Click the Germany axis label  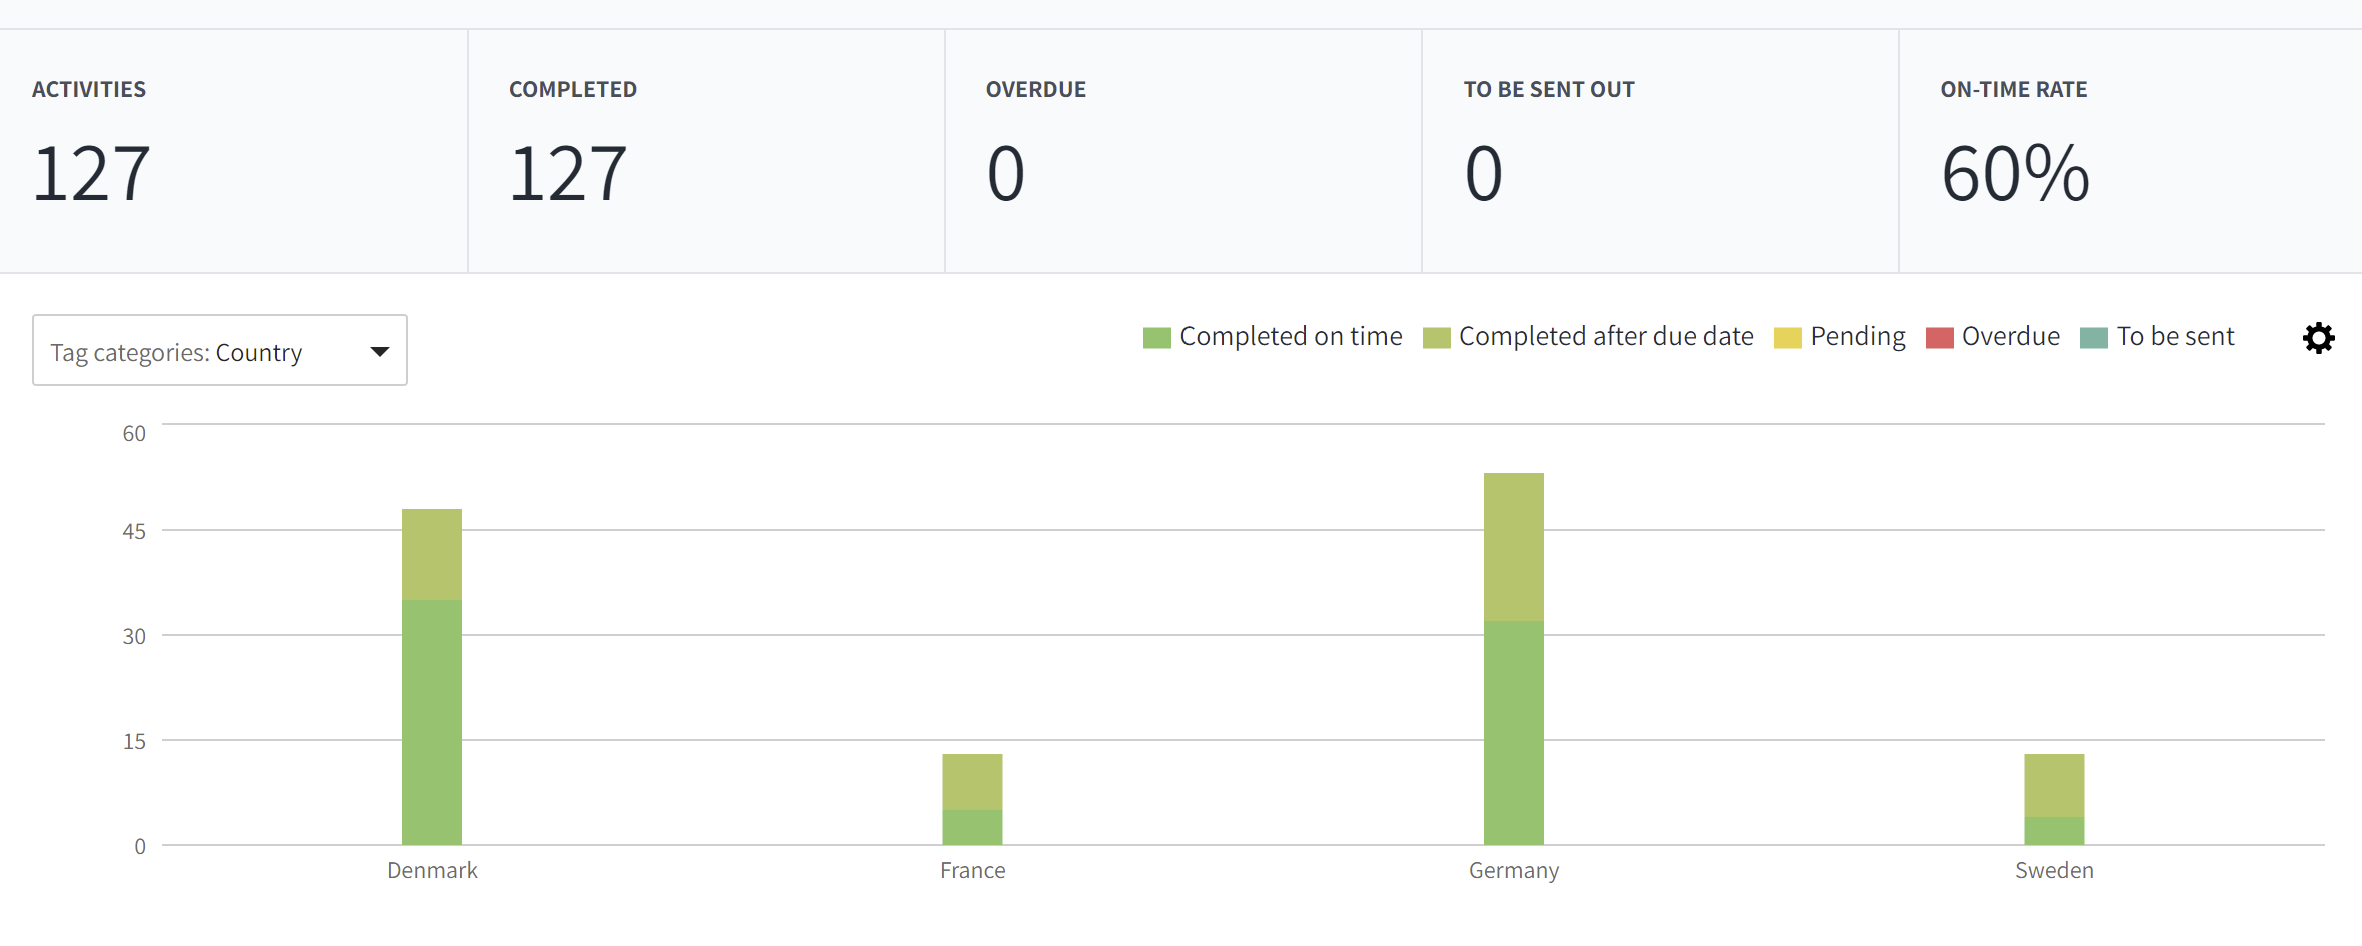[x=1514, y=871]
